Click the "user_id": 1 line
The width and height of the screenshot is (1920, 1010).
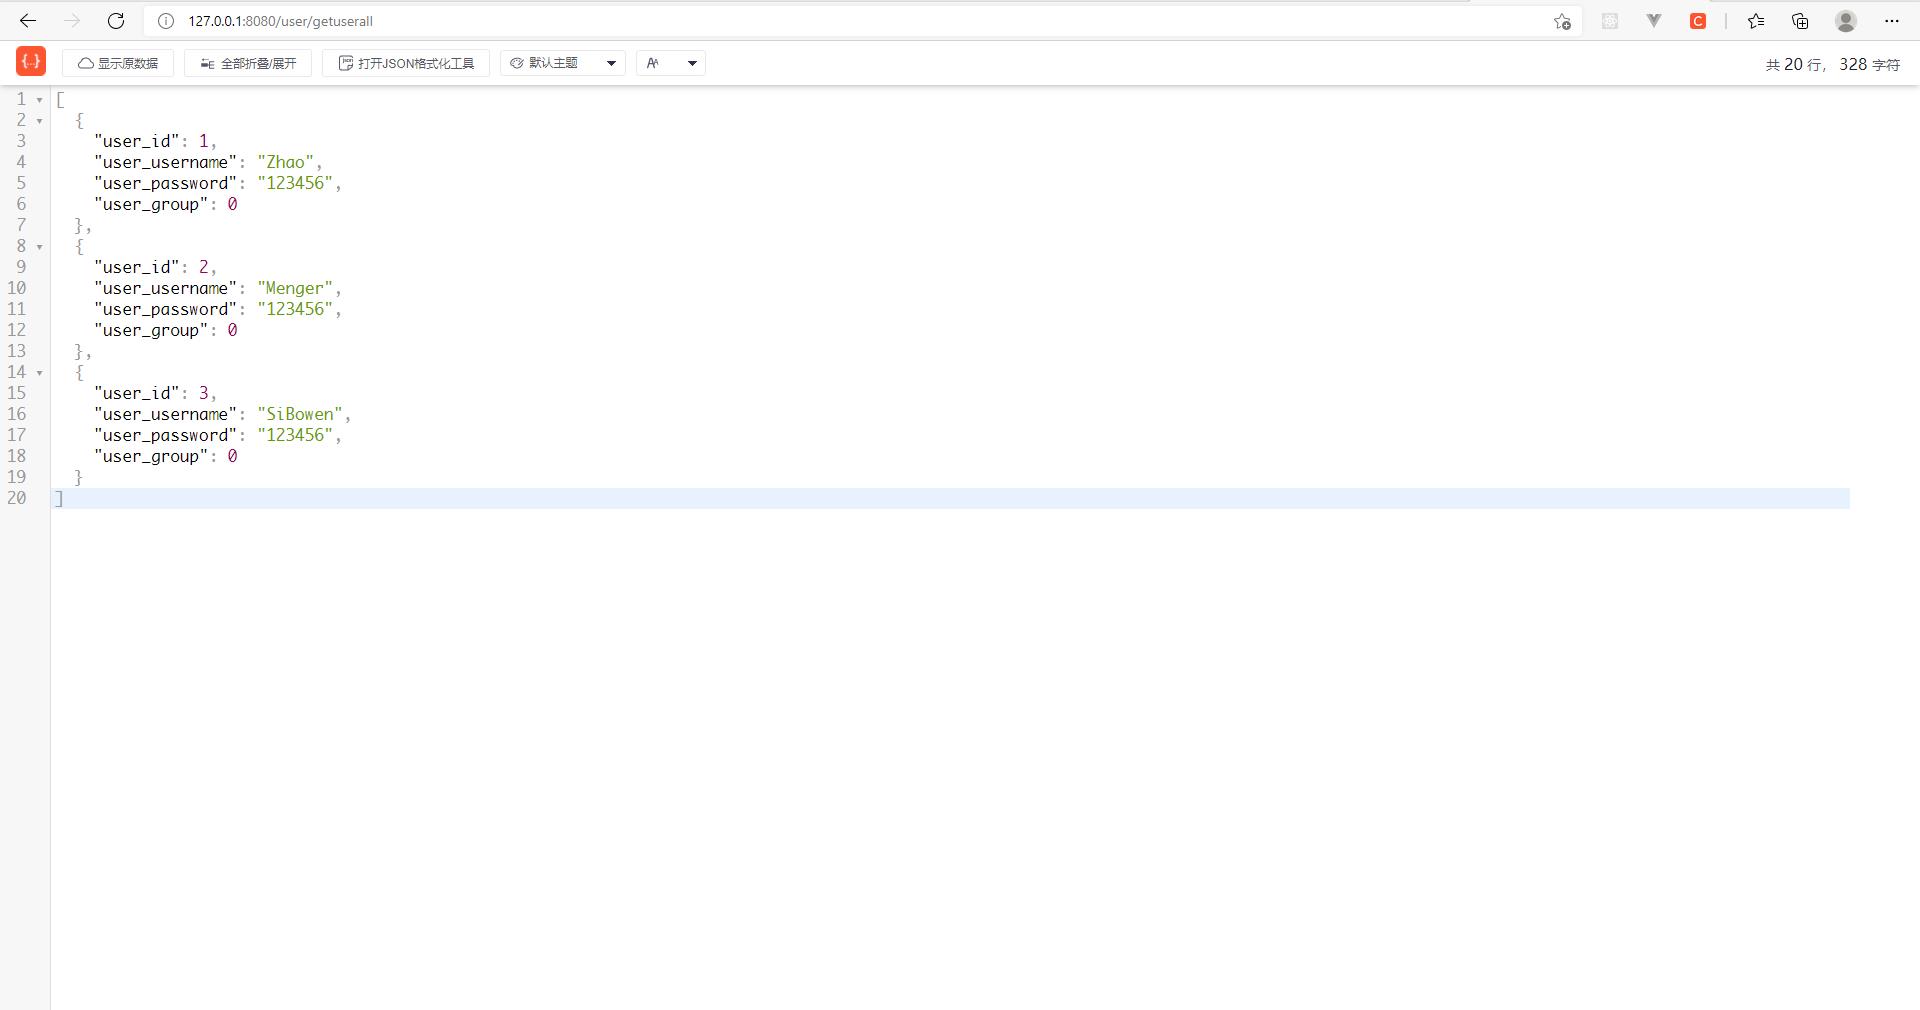tap(155, 141)
